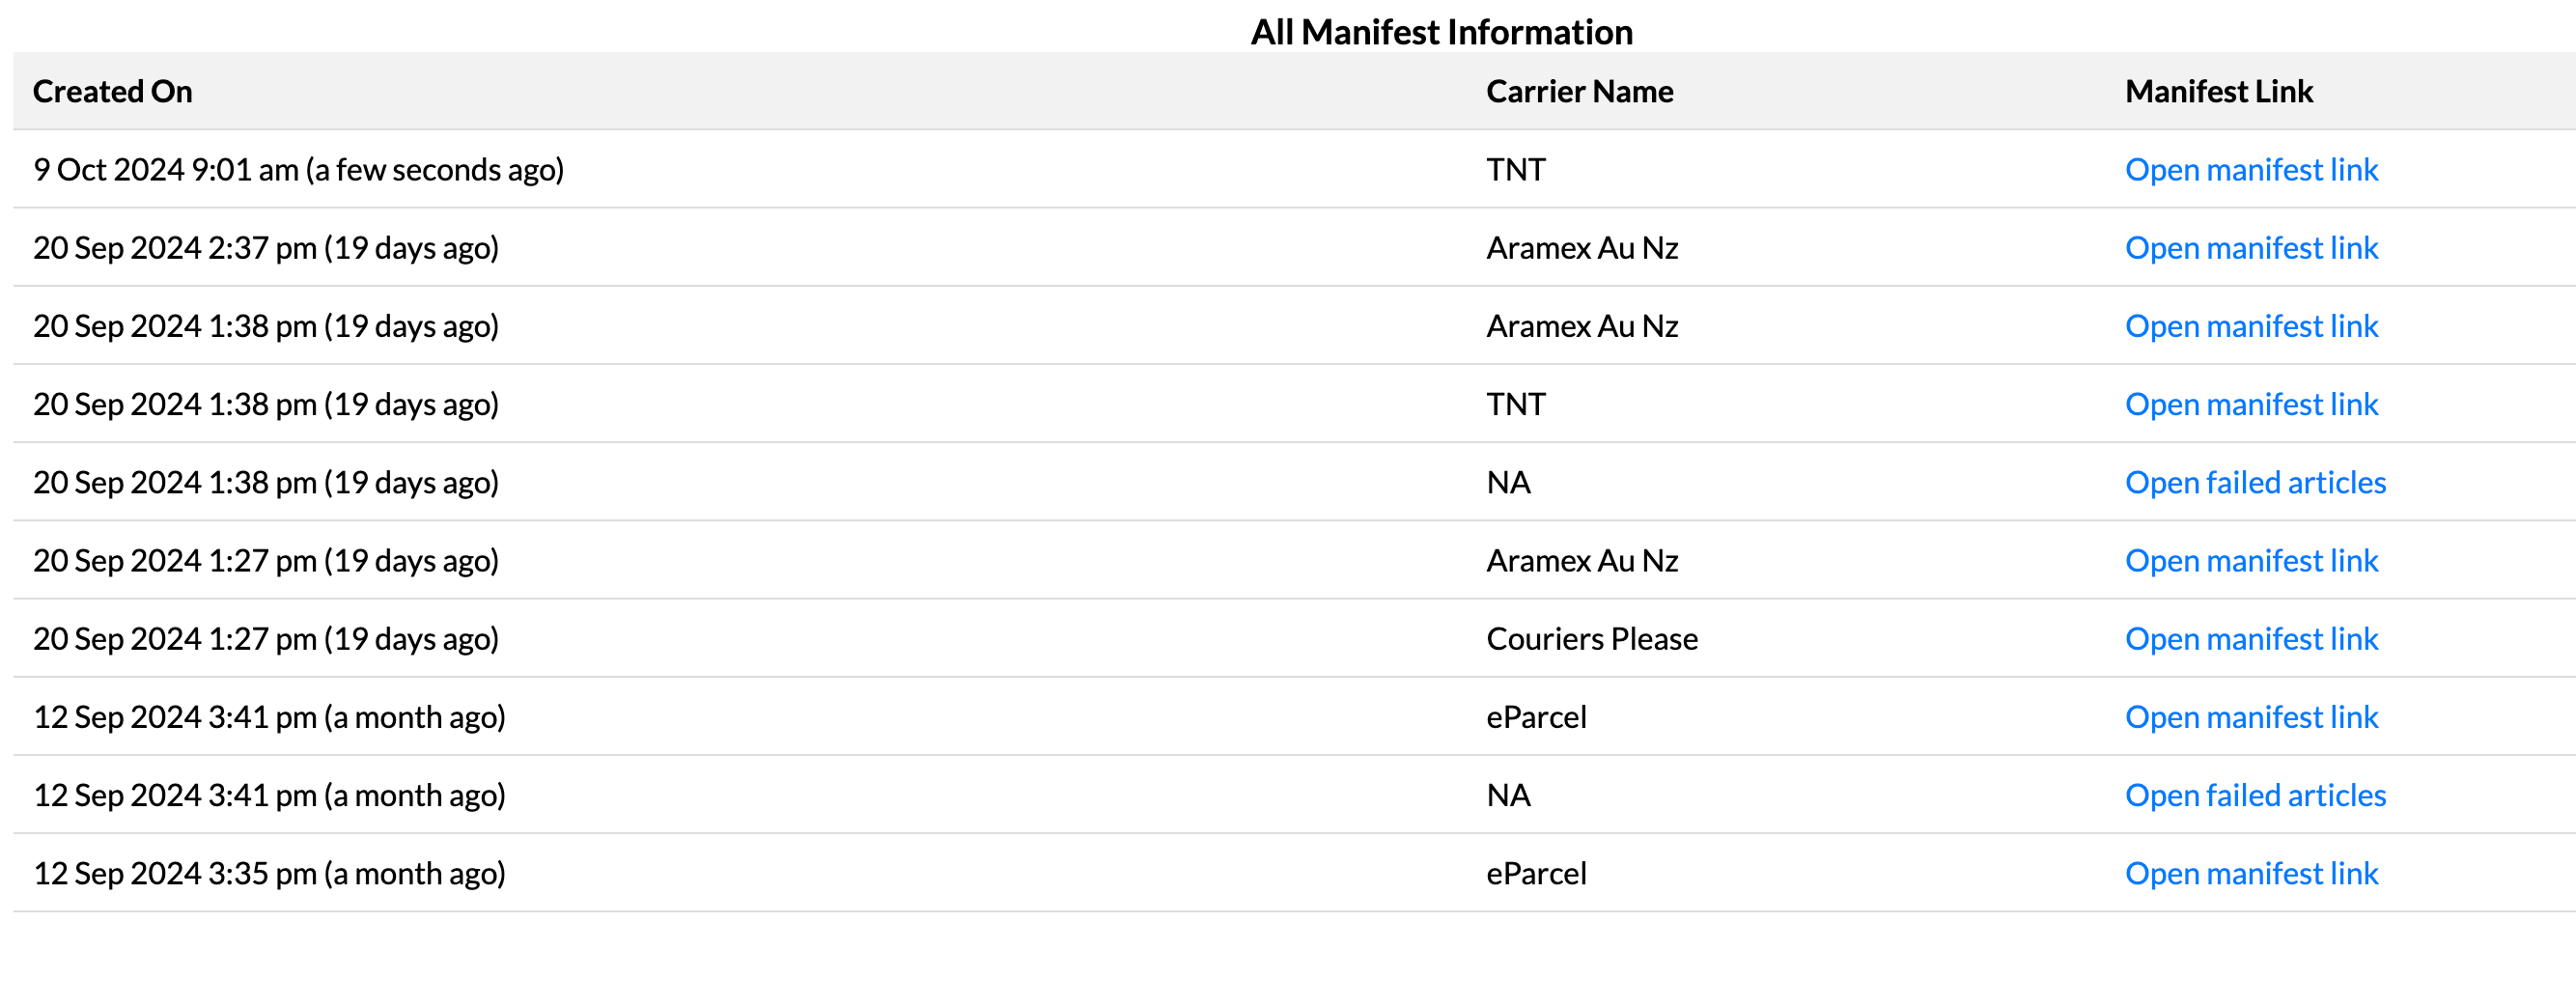The width and height of the screenshot is (2576, 1006).
Task: Open manifest link for 3:41 pm eParcel row
Action: pos(2251,717)
